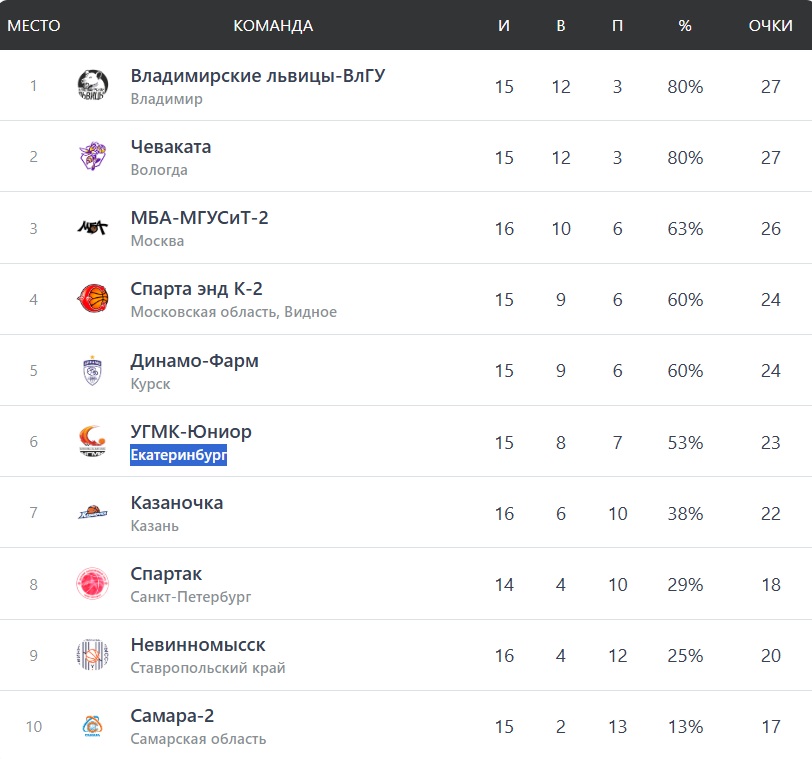Viewport: 812px width, 759px height.
Task: Click the МЕСТО column header
Action: [34, 25]
